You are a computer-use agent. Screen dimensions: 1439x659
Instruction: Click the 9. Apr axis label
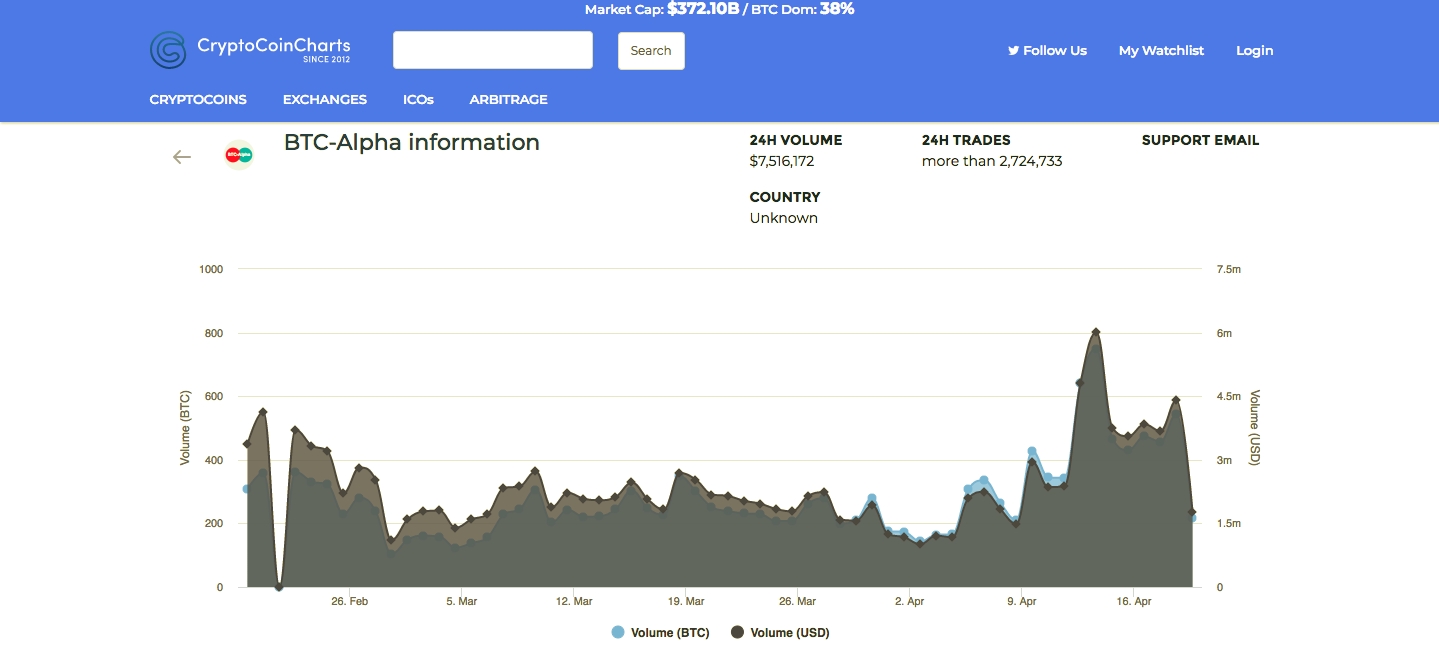(x=1021, y=601)
